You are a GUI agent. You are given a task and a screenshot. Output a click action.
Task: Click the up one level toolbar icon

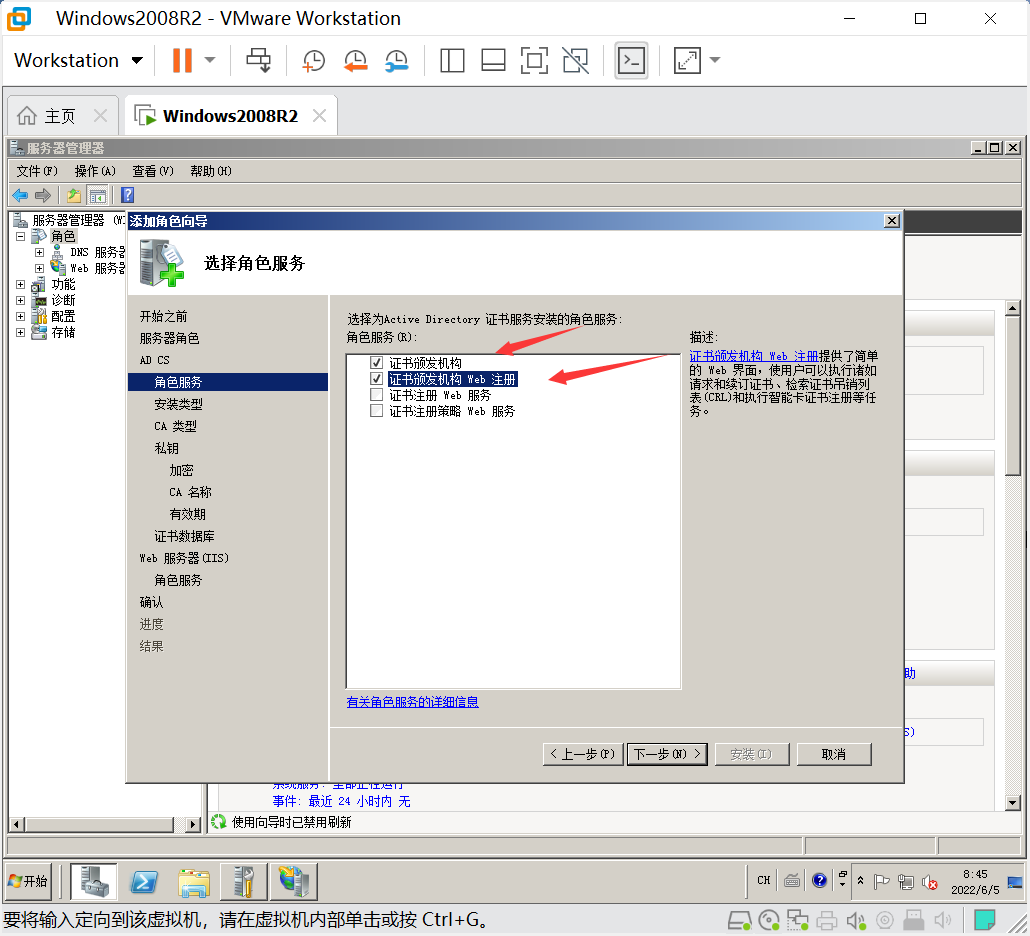point(74,195)
